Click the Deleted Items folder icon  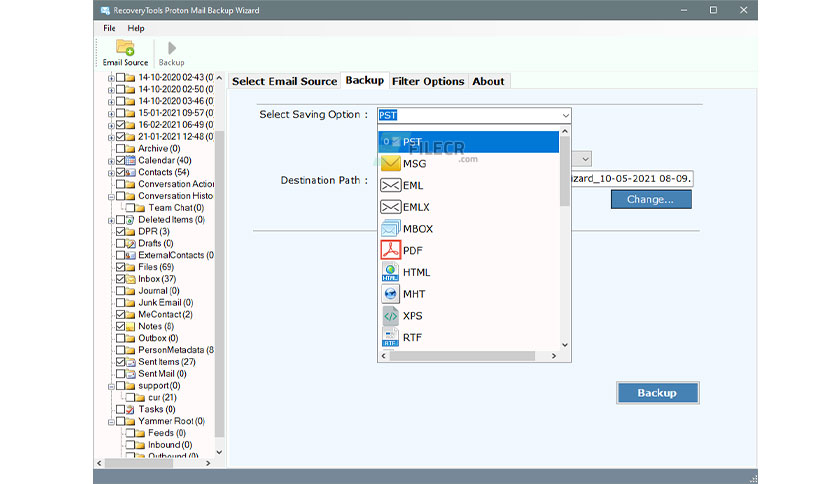point(131,220)
